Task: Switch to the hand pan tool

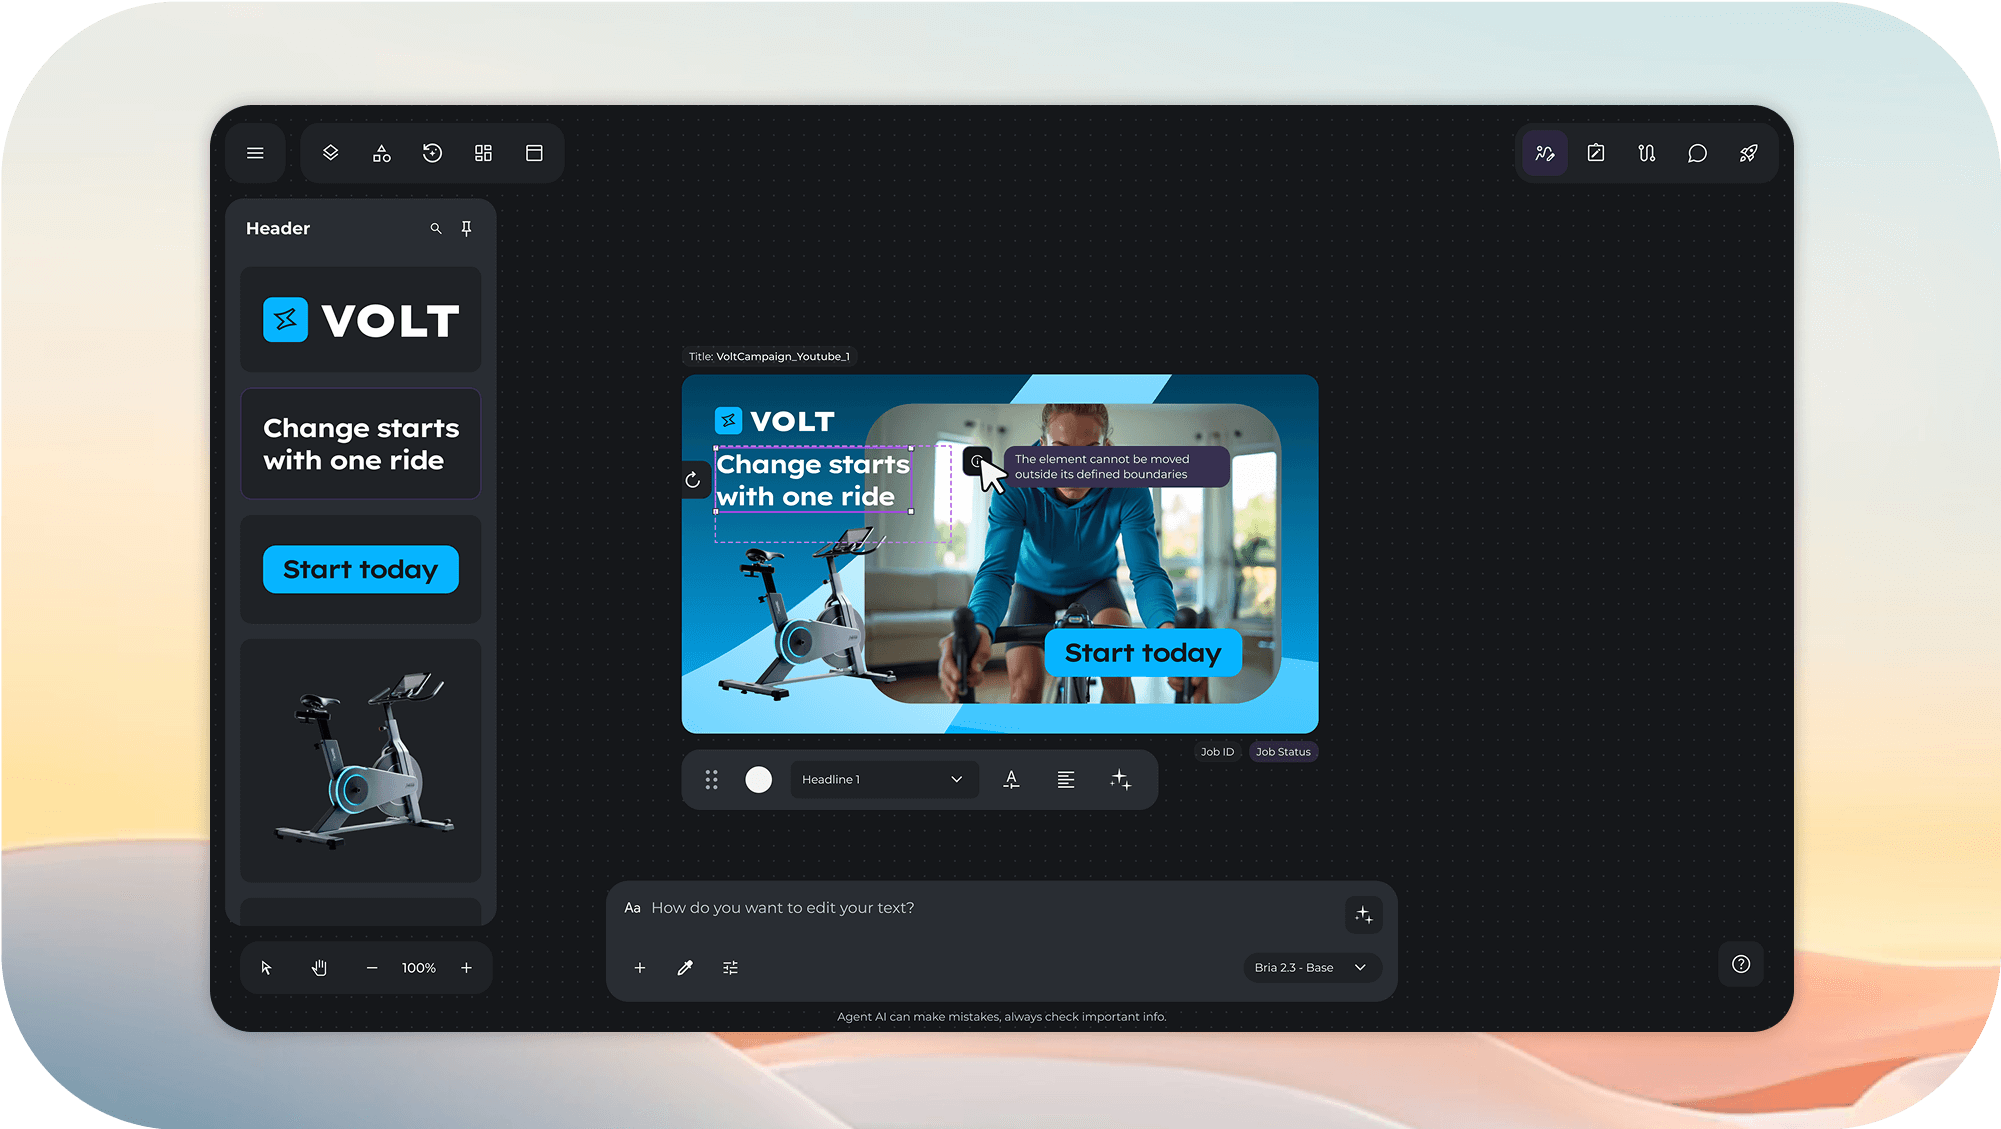Action: (x=319, y=967)
